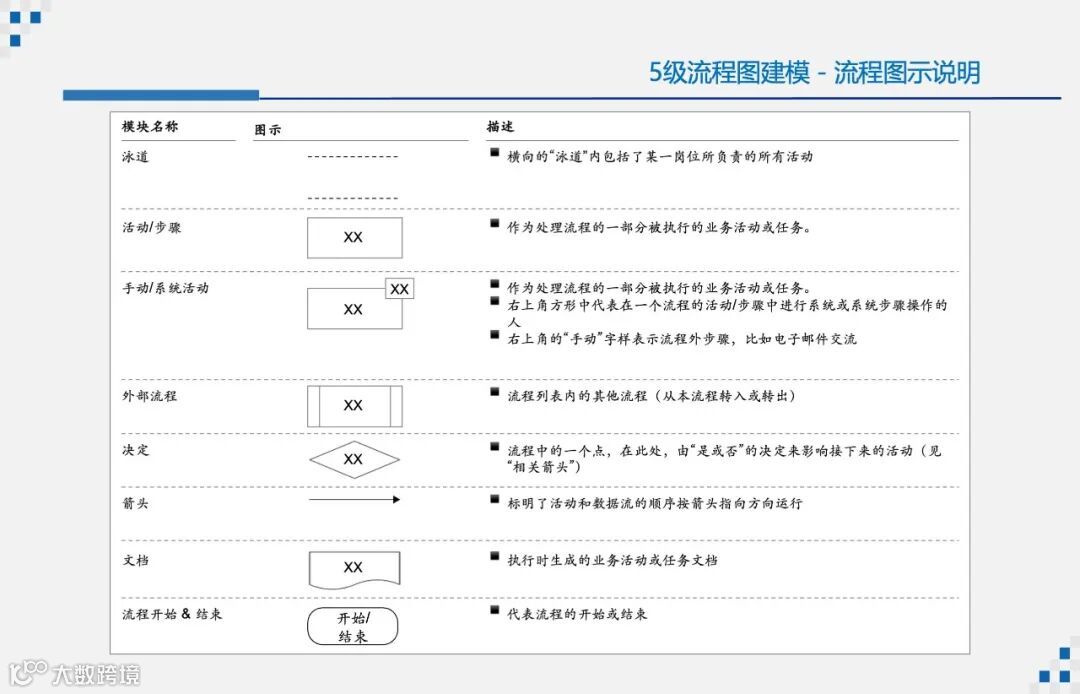Click the 决定 row label
1080x694 pixels.
point(135,450)
